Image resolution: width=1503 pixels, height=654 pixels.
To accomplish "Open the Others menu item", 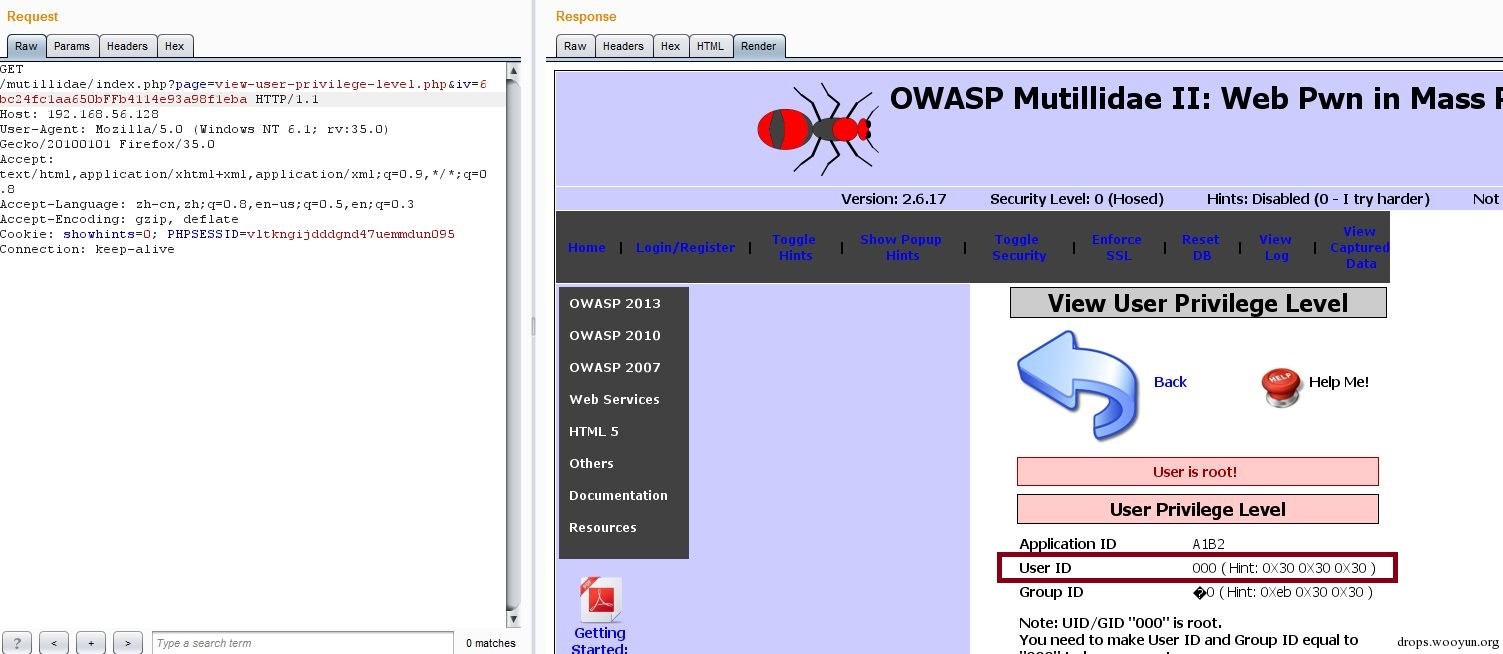I will coord(591,463).
